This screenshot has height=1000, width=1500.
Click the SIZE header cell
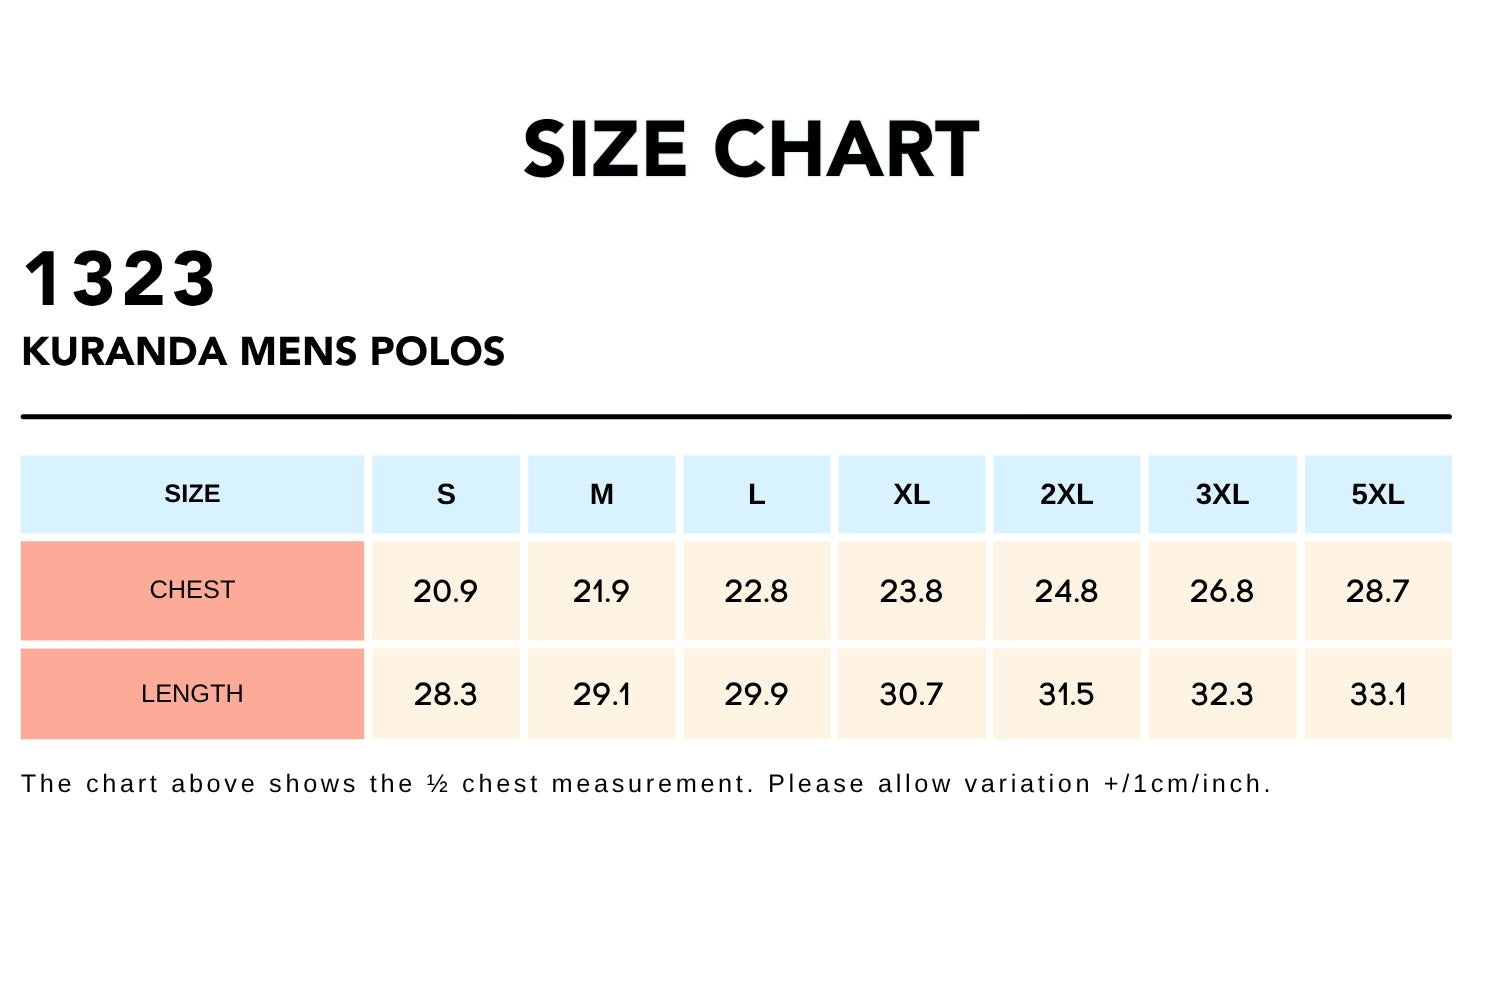click(x=192, y=494)
